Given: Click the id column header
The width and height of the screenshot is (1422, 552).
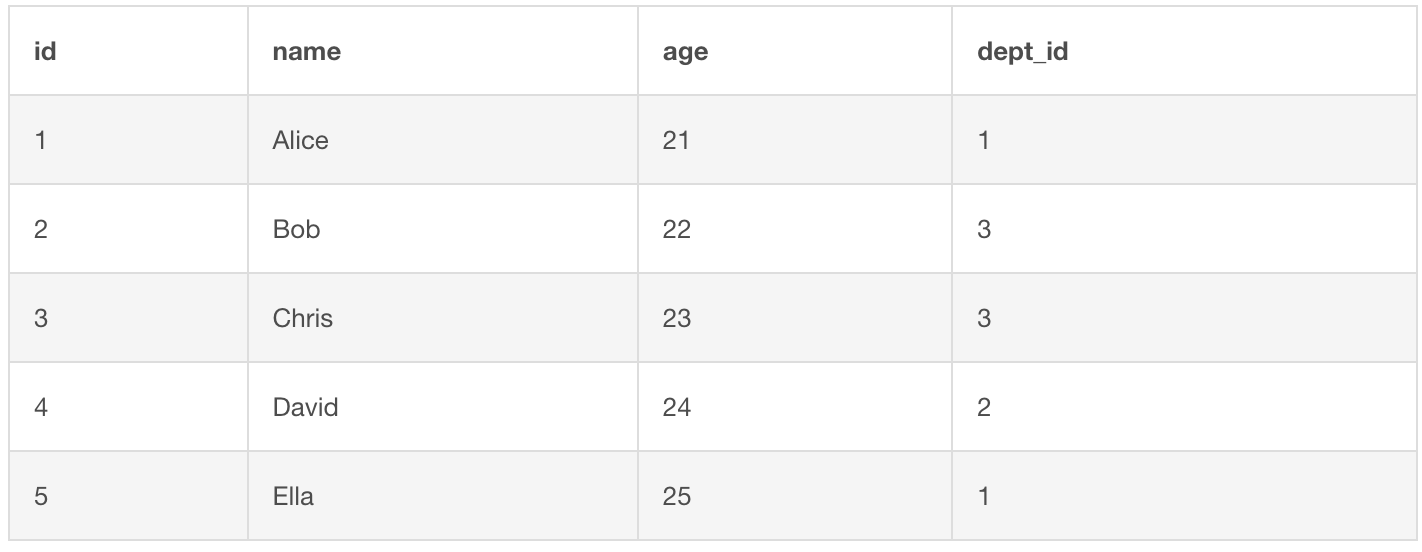Looking at the screenshot, I should [x=45, y=52].
